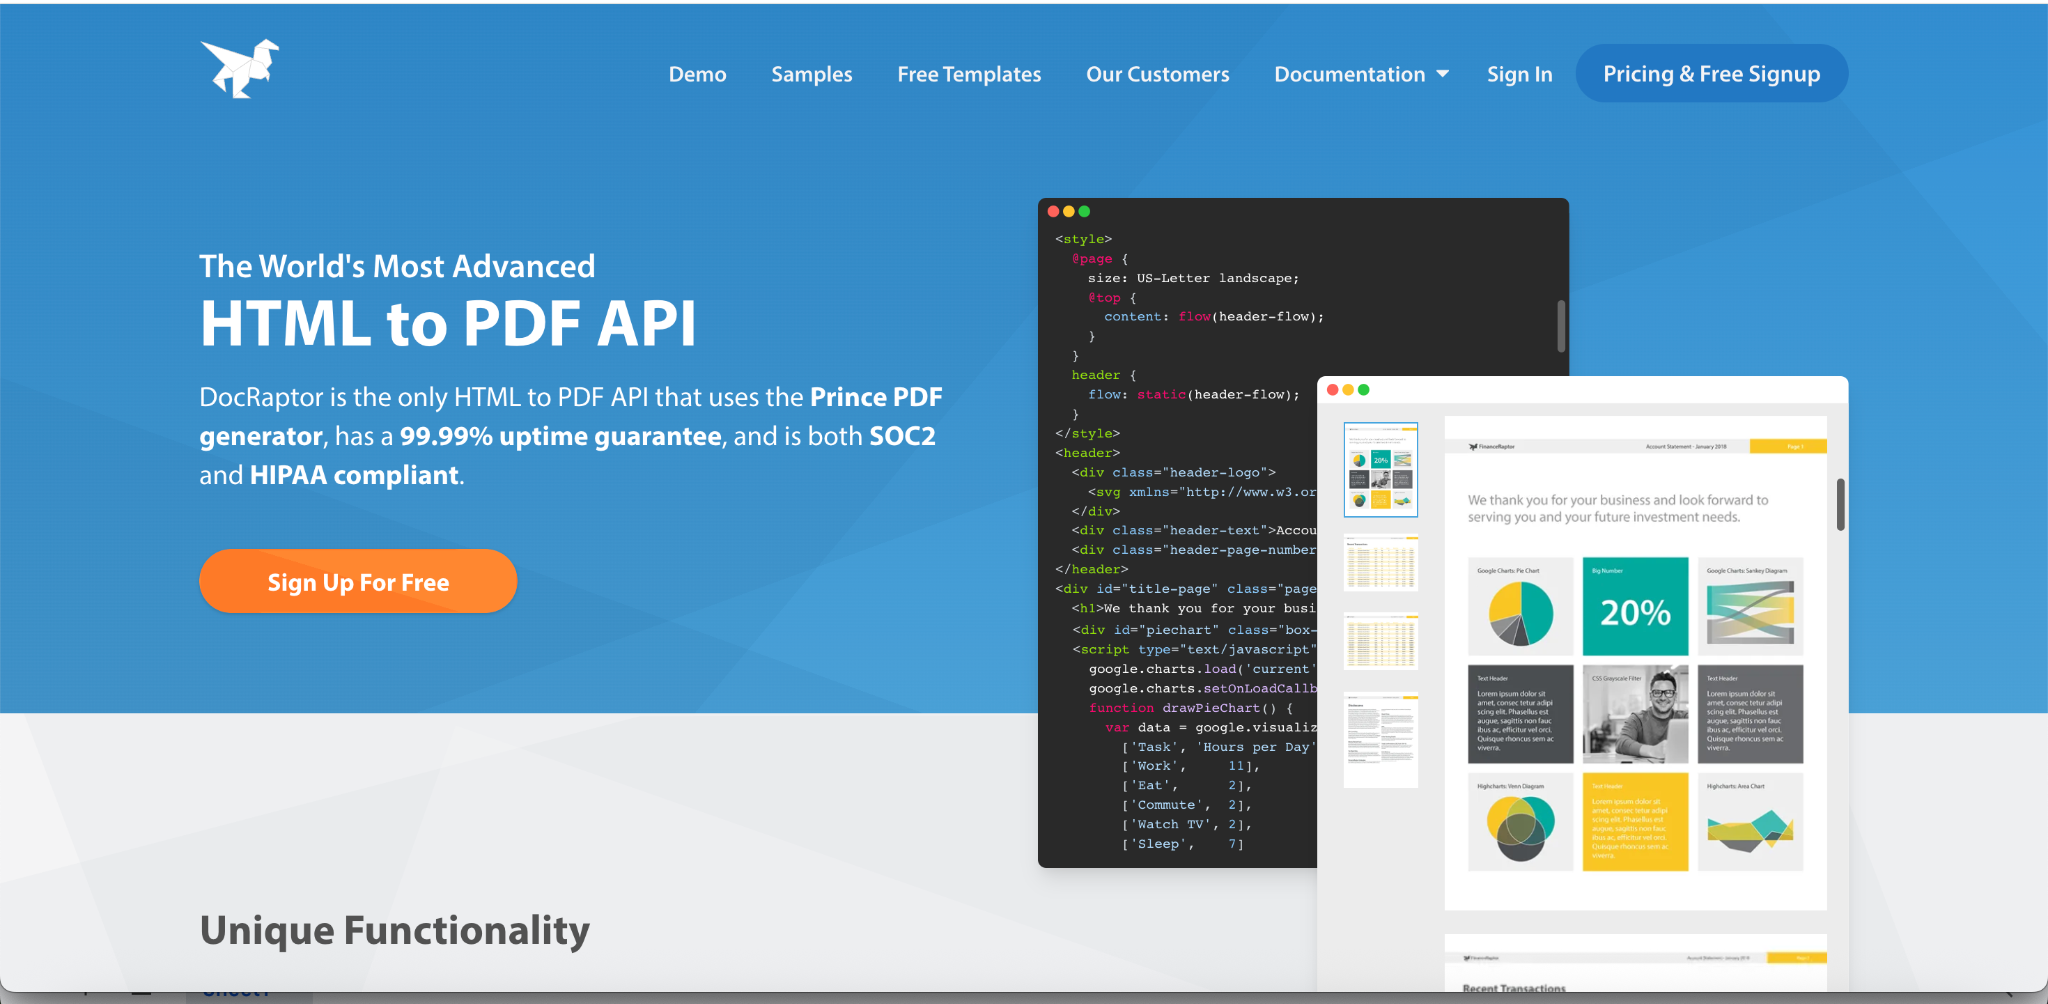Viewport: 2048px width, 1004px height.
Task: Expand the Documentation dropdown menu
Action: tap(1361, 74)
